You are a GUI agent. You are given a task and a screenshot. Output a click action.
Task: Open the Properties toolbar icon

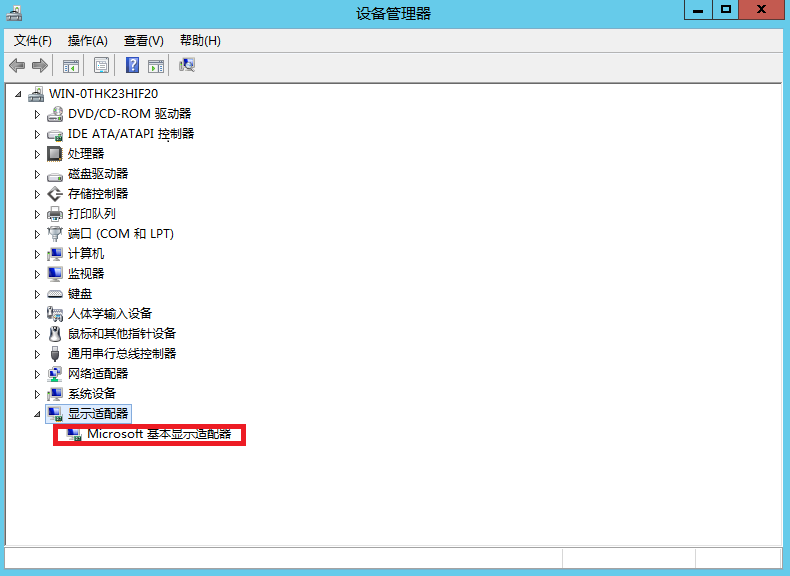pyautogui.click(x=101, y=66)
